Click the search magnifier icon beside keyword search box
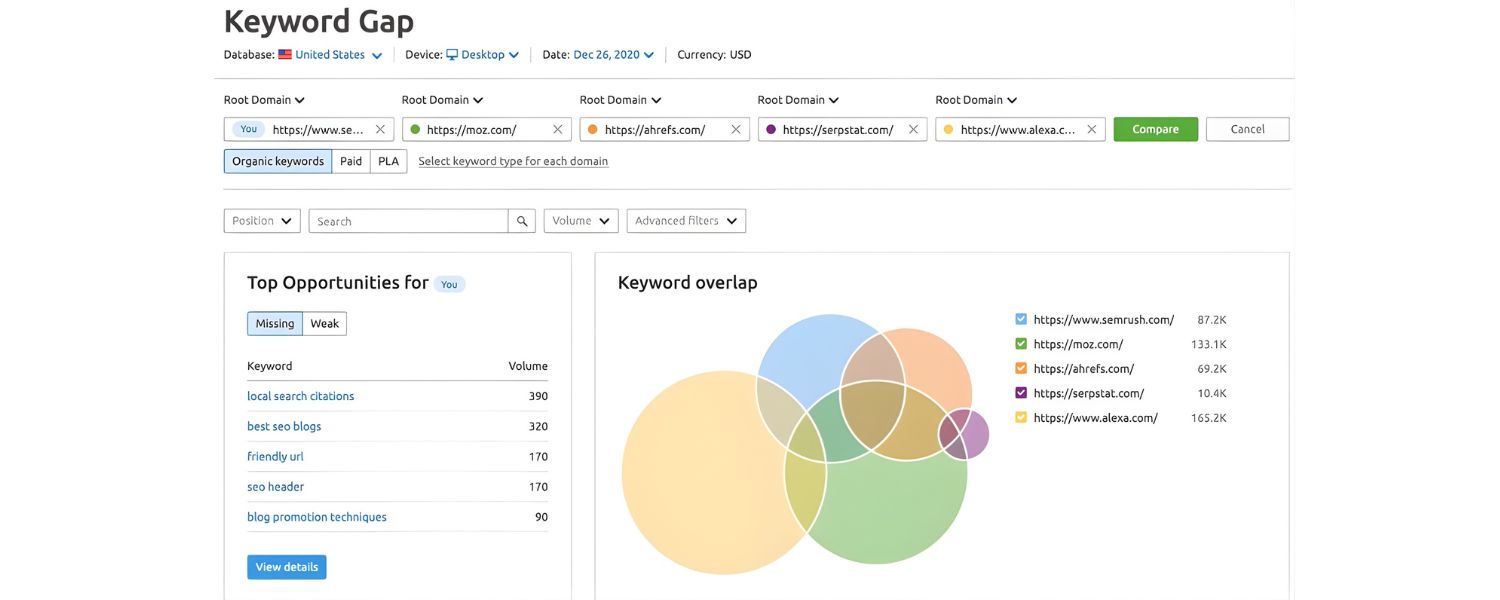The width and height of the screenshot is (1500, 600). [x=521, y=220]
